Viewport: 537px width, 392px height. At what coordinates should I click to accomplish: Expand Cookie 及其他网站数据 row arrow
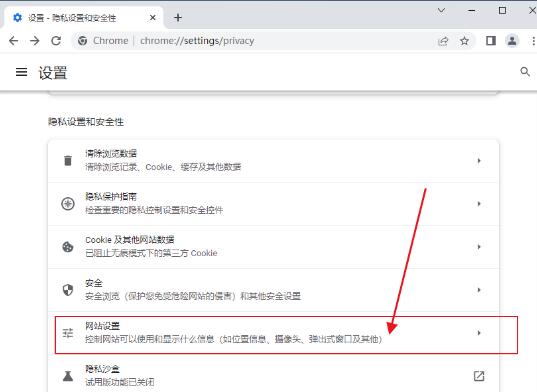click(479, 246)
